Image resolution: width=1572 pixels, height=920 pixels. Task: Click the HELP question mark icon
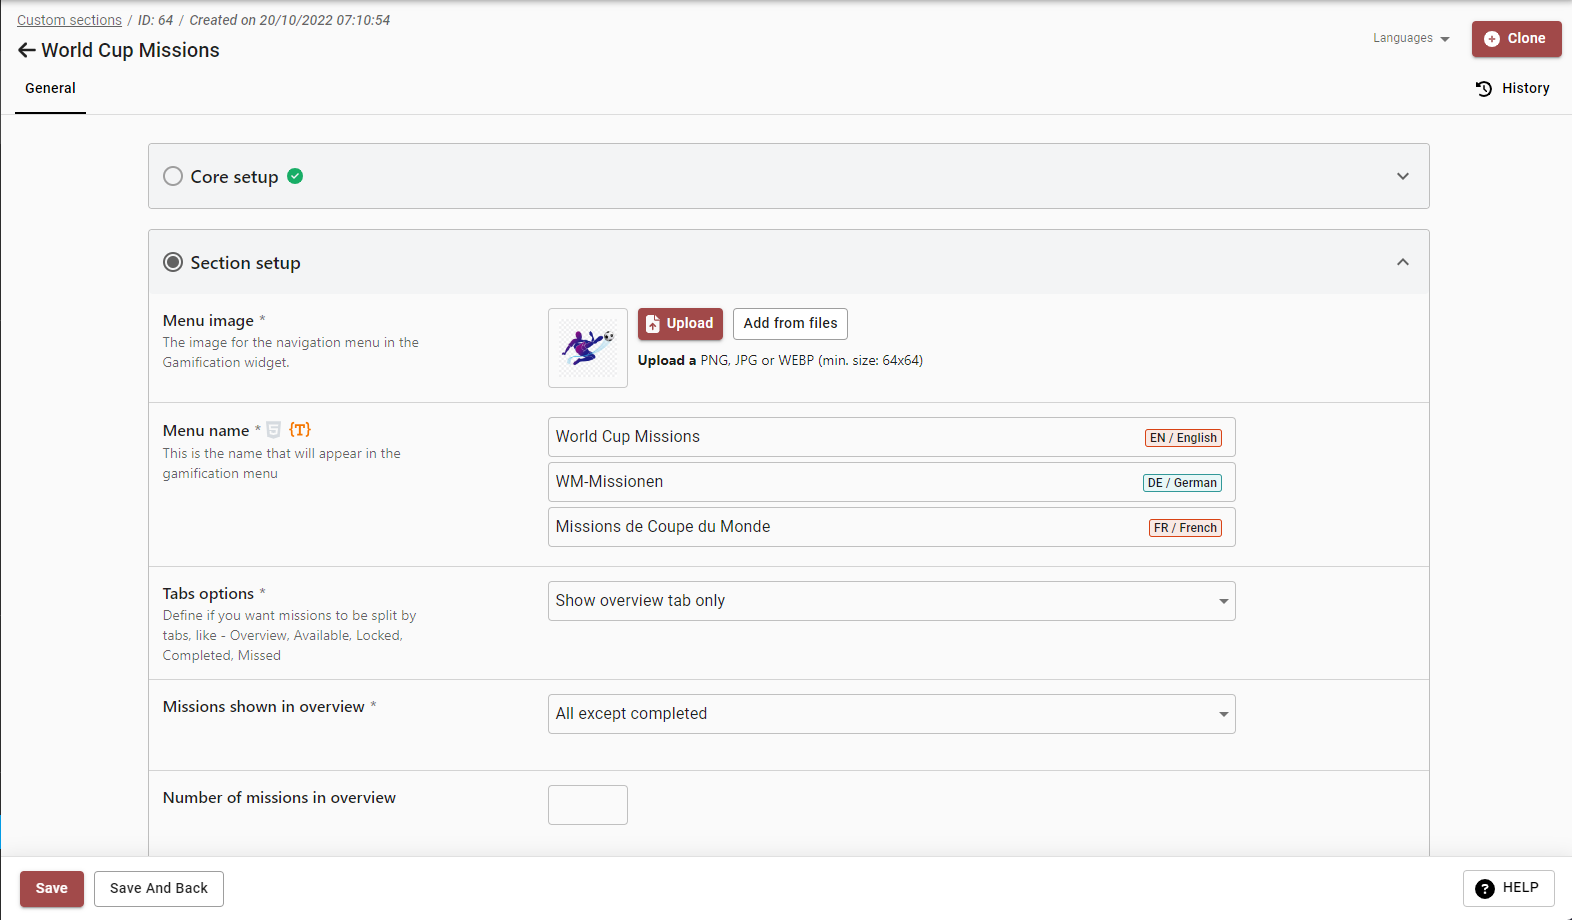click(x=1485, y=888)
